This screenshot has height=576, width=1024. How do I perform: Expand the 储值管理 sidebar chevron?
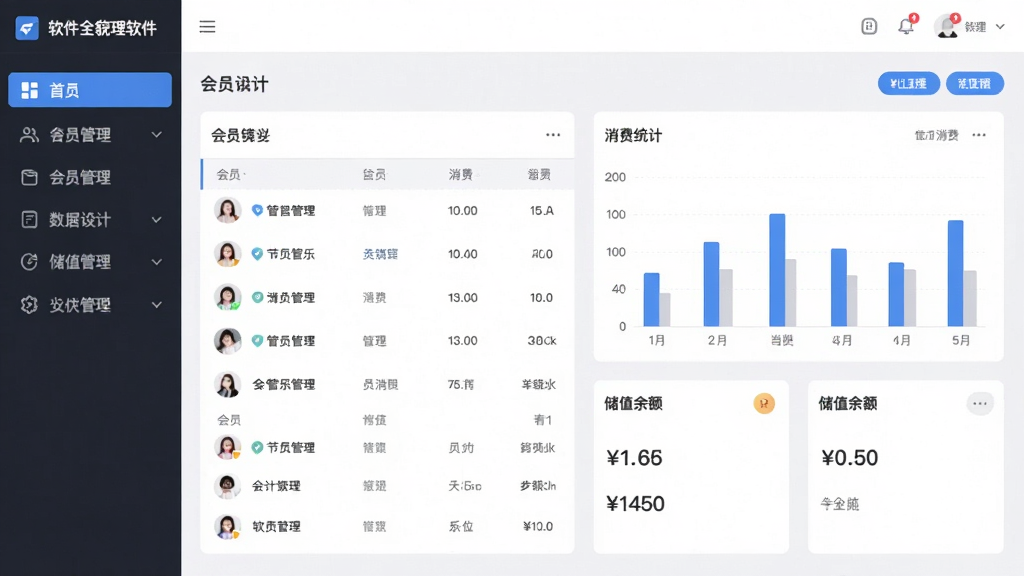[157, 262]
